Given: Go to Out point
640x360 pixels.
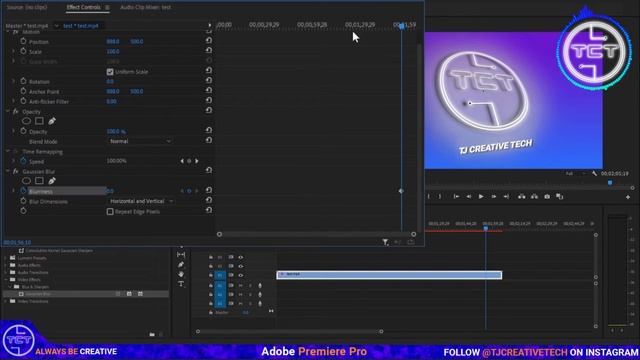Looking at the screenshot, I should (506, 197).
